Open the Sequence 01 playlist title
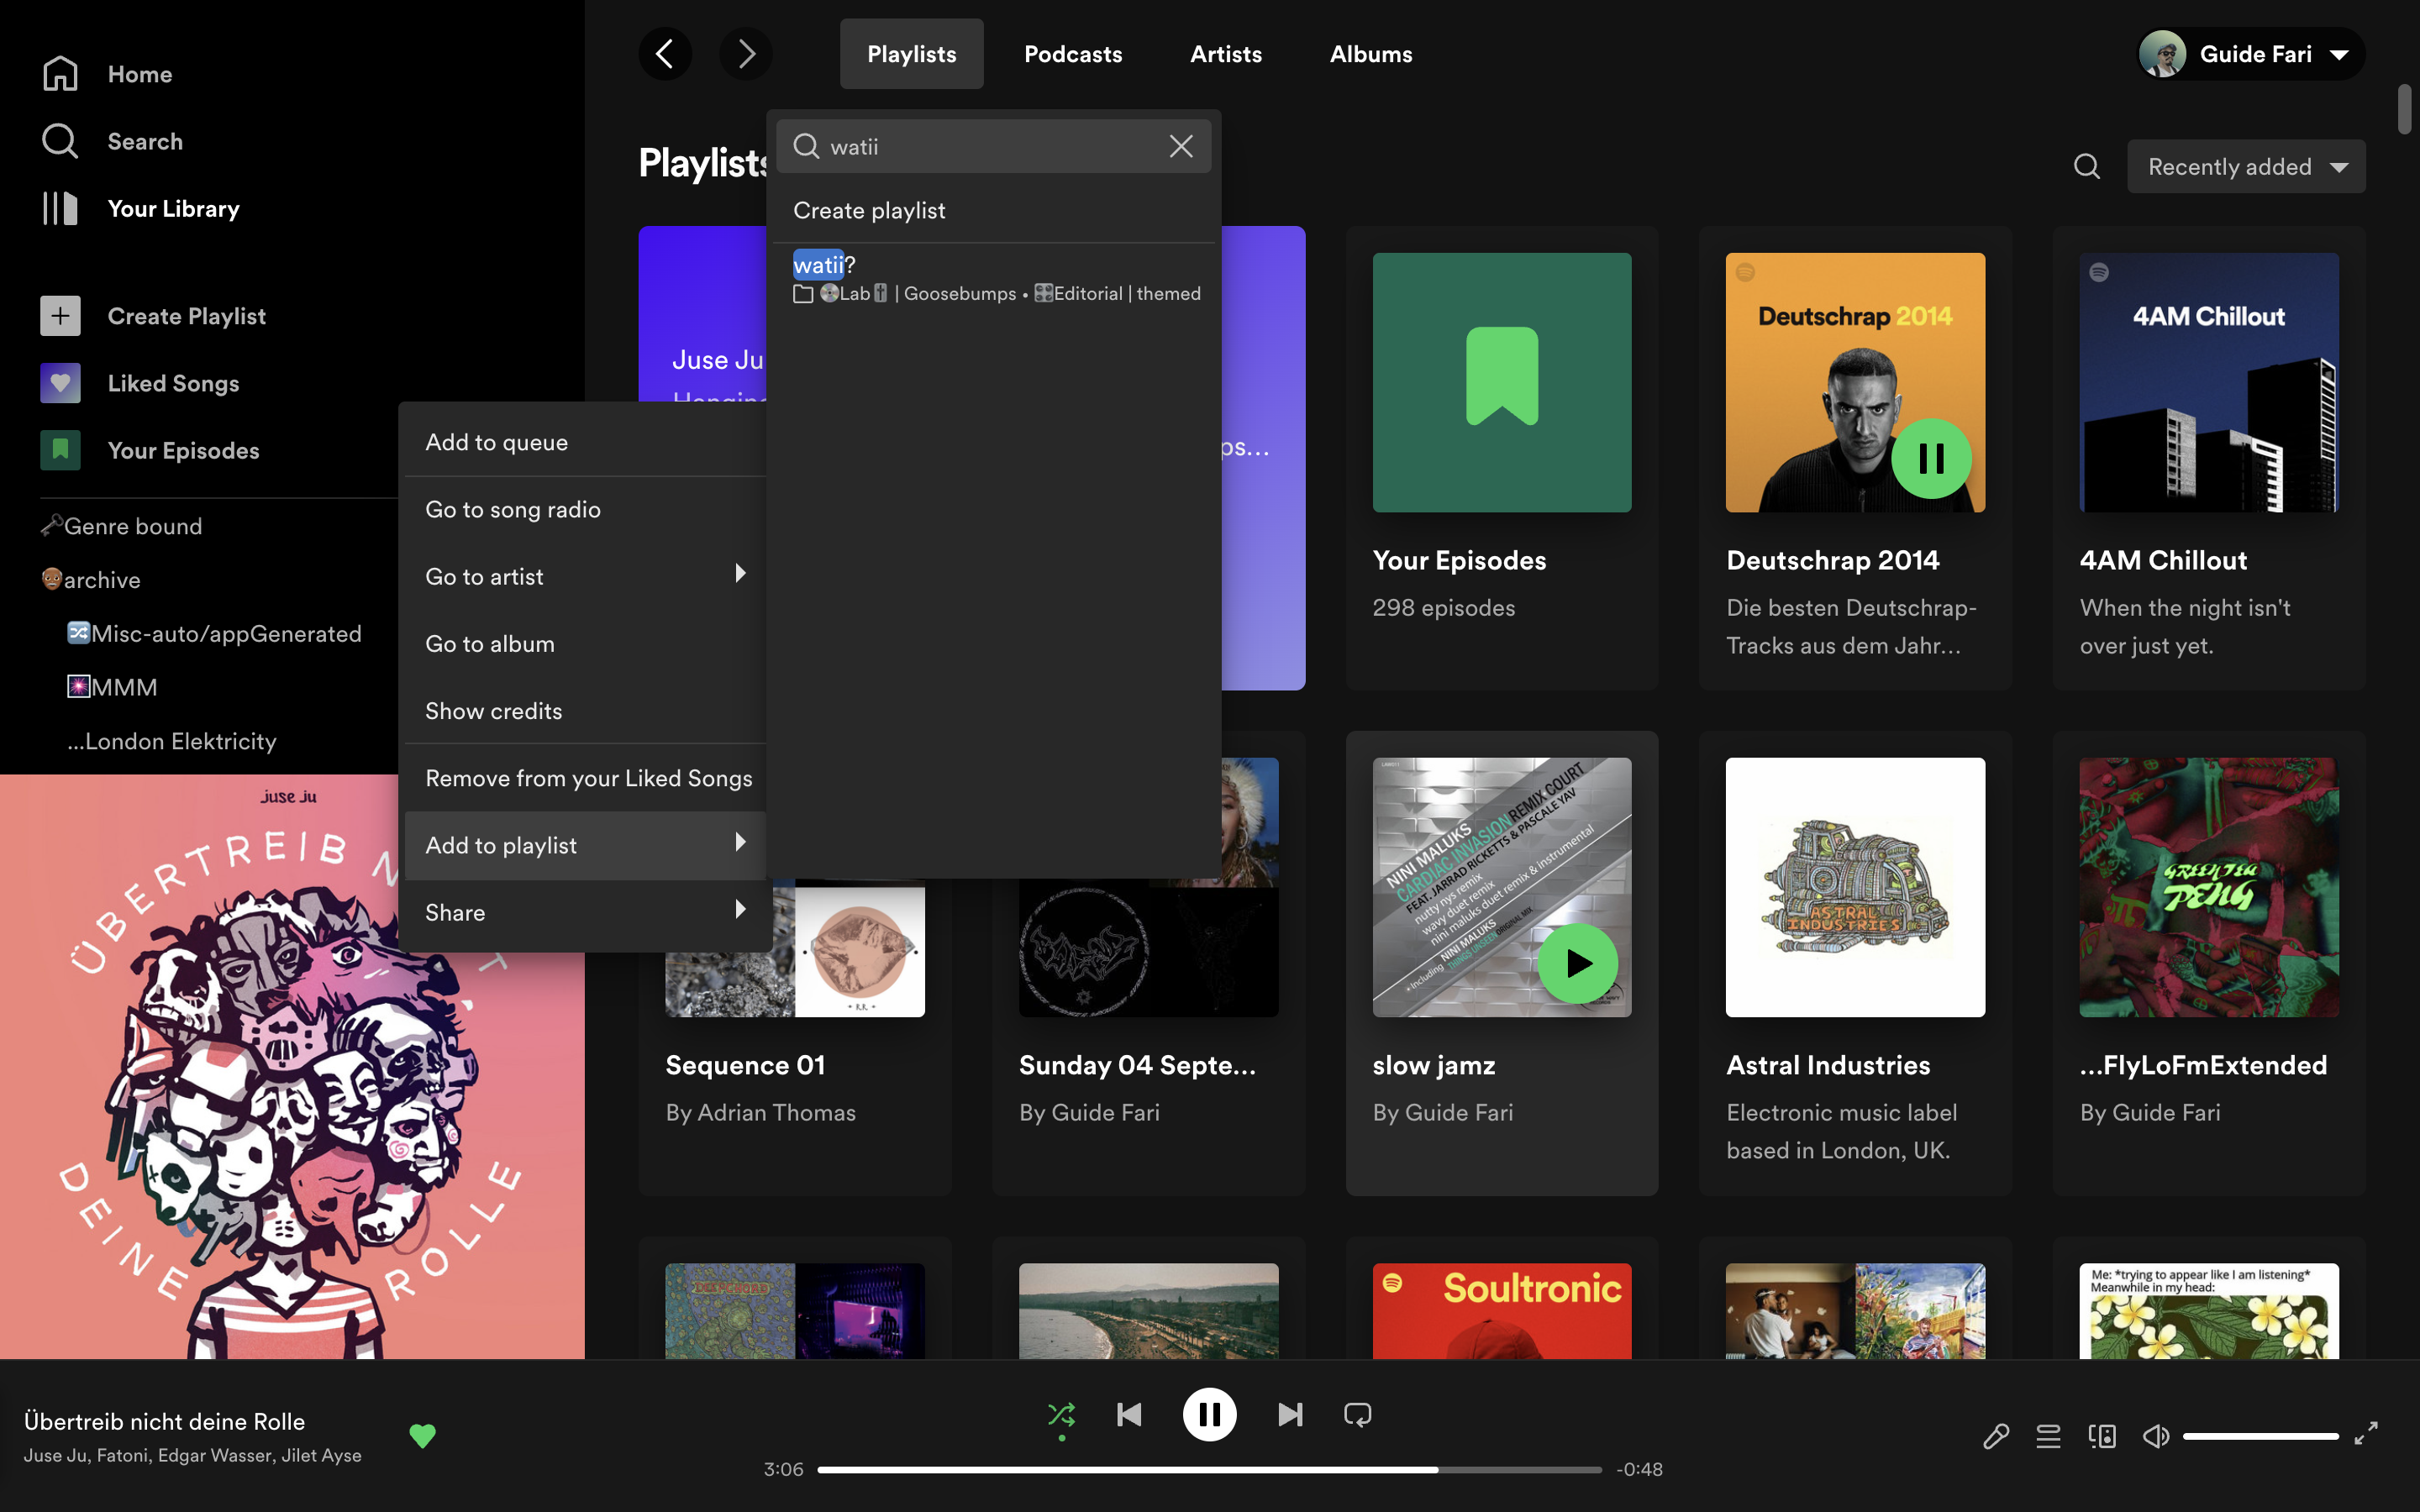2420x1512 pixels. point(746,1065)
